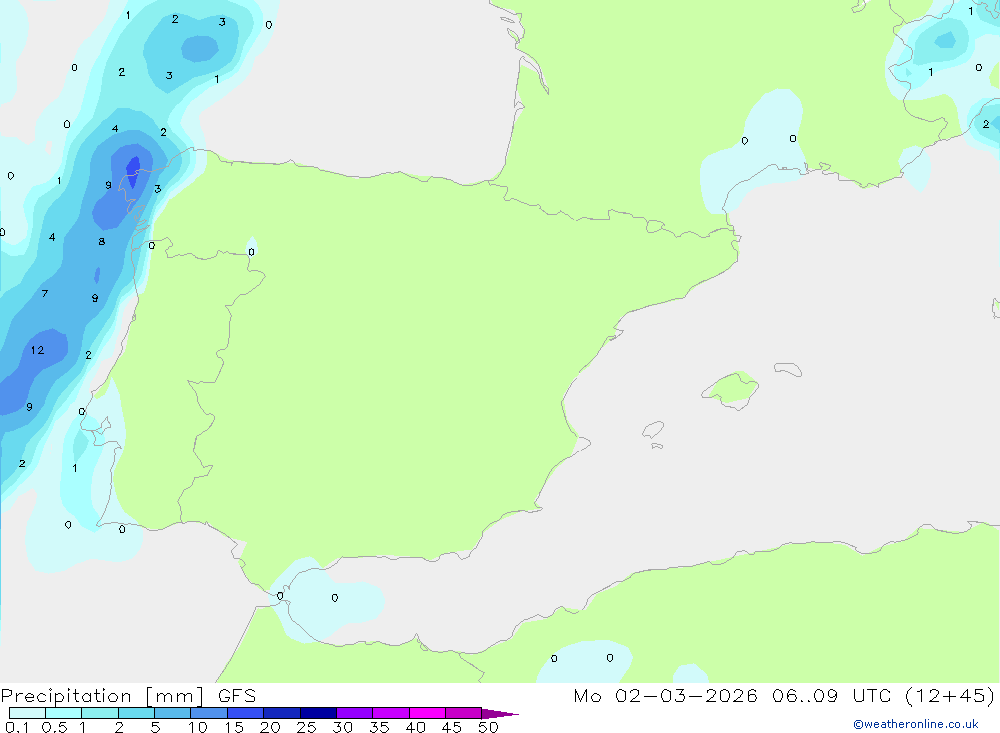The height and width of the screenshot is (733, 1000).
Task: Select the '25' legend scale label
Action: click(x=306, y=727)
